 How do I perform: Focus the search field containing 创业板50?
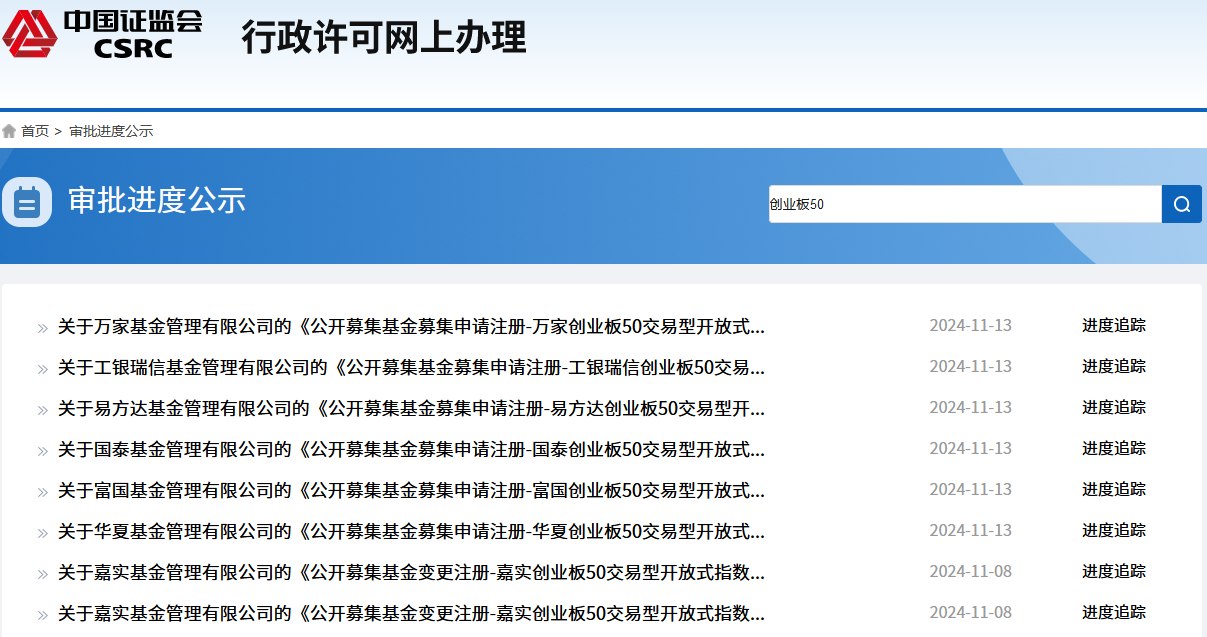point(965,204)
